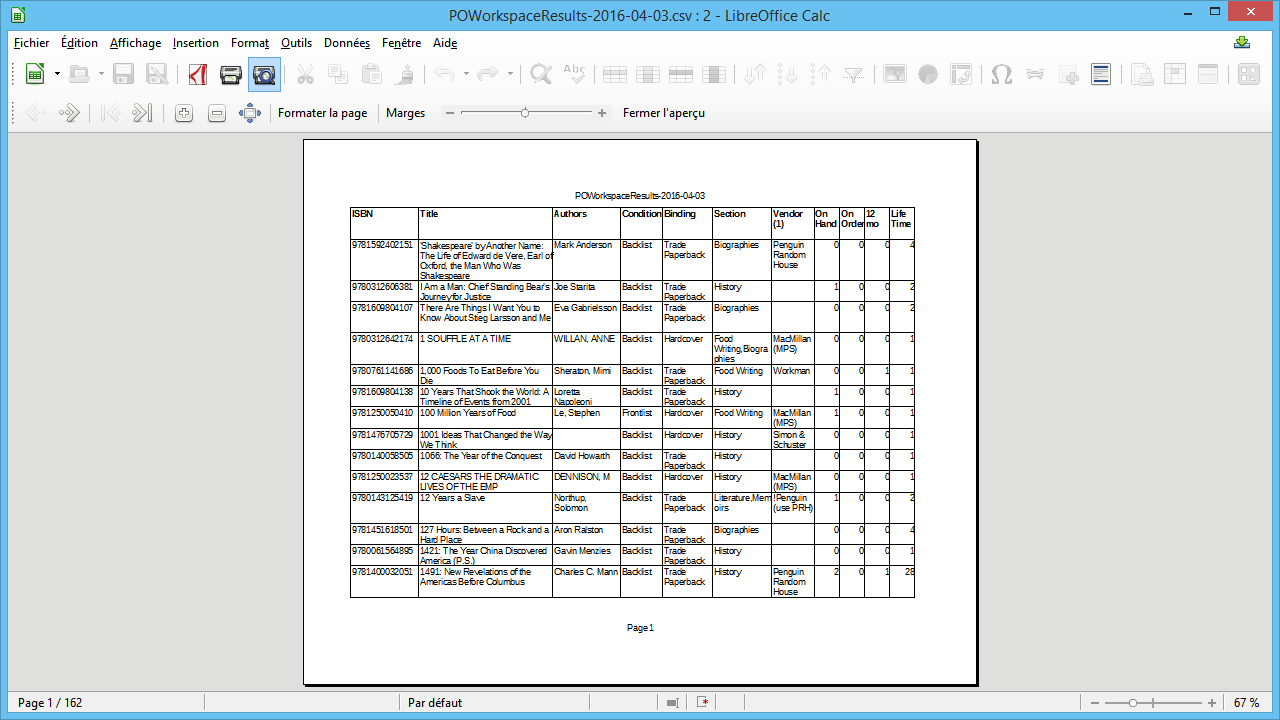The image size is (1280, 720).
Task: Click the Insert chart icon
Action: 927,74
